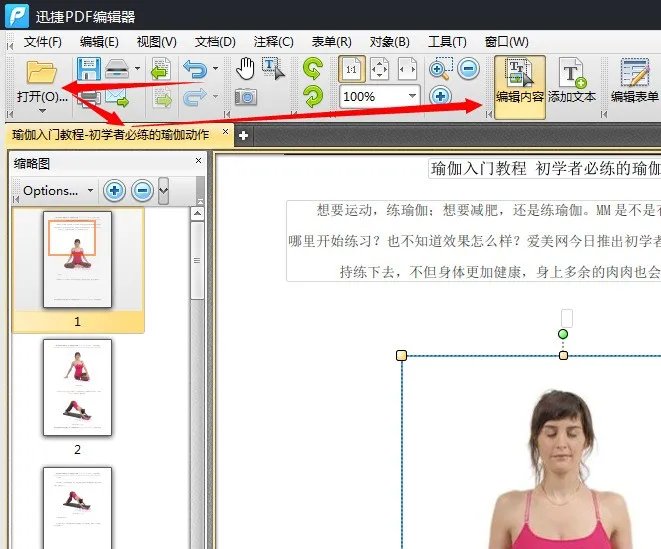Select page 1 thumbnail
The height and width of the screenshot is (549, 661).
pyautogui.click(x=78, y=259)
